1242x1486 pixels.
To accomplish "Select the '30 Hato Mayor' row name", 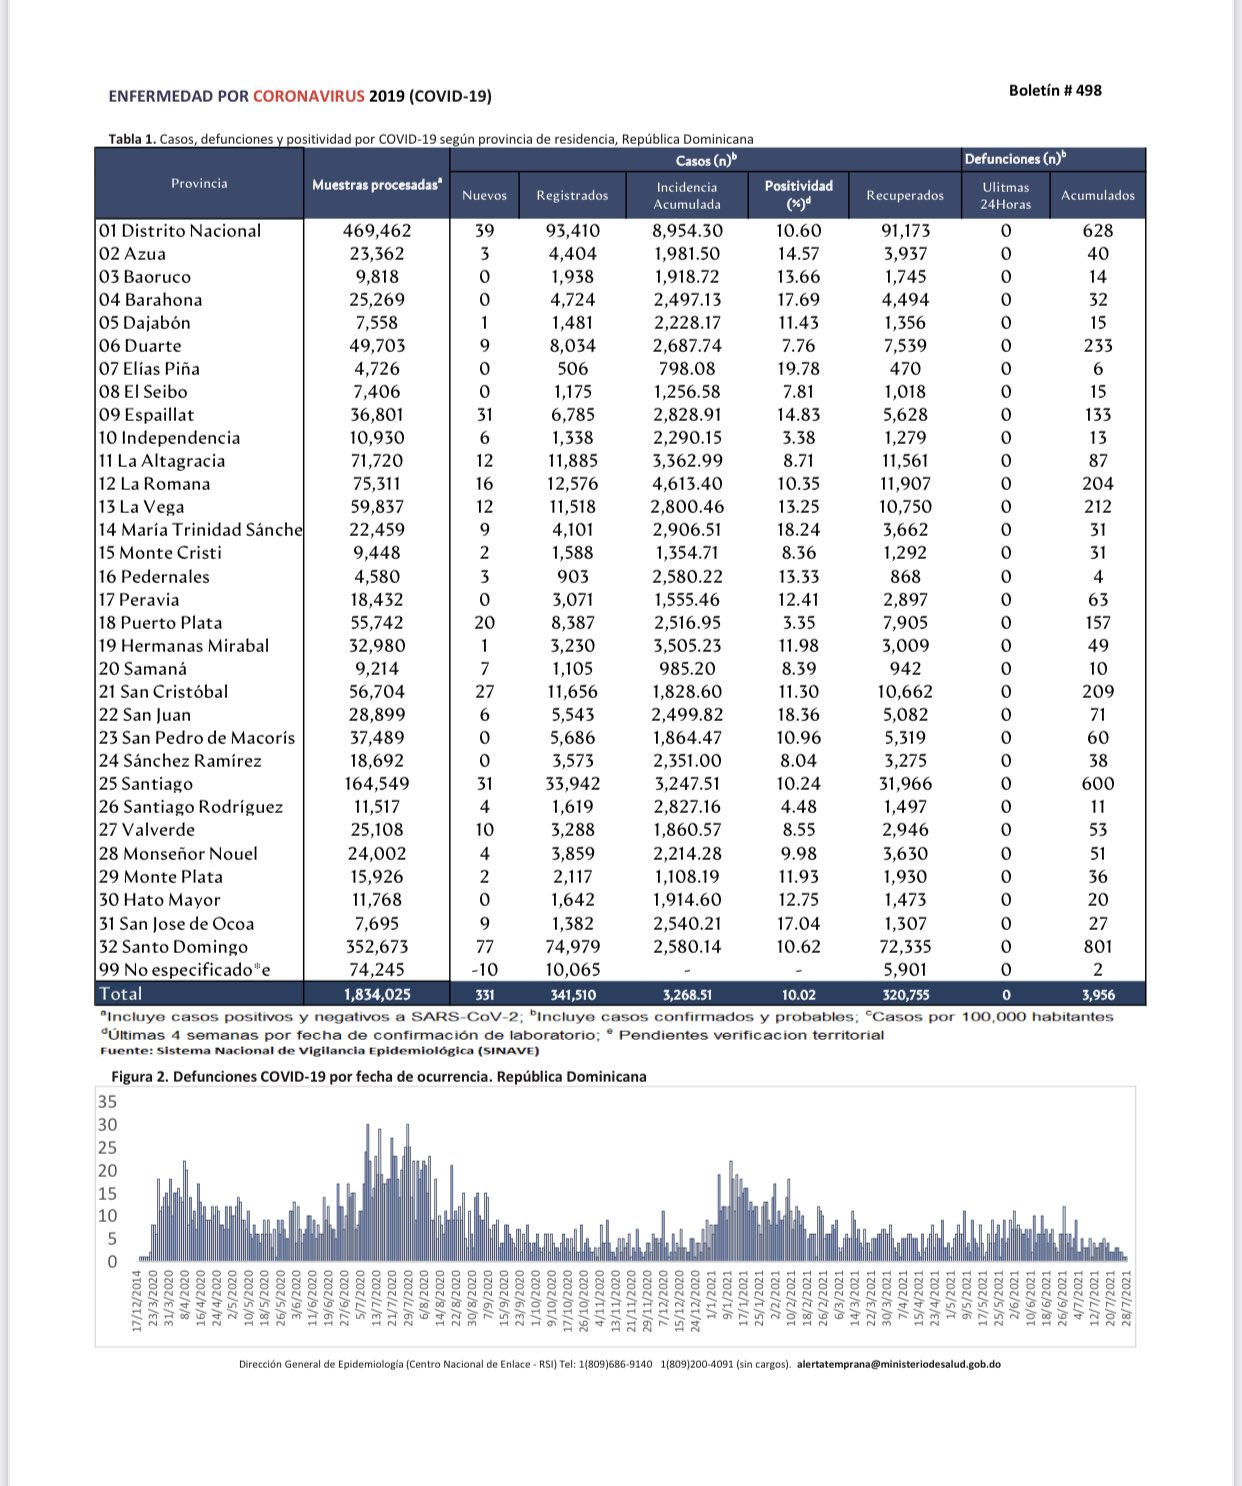I will [x=159, y=899].
